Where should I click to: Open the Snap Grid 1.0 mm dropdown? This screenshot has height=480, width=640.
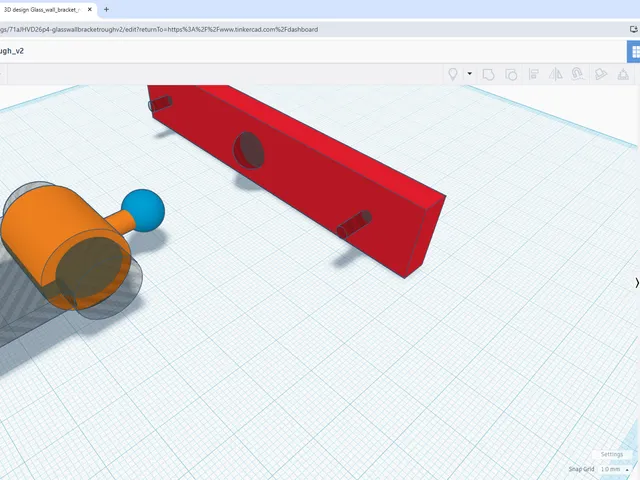(x=614, y=469)
